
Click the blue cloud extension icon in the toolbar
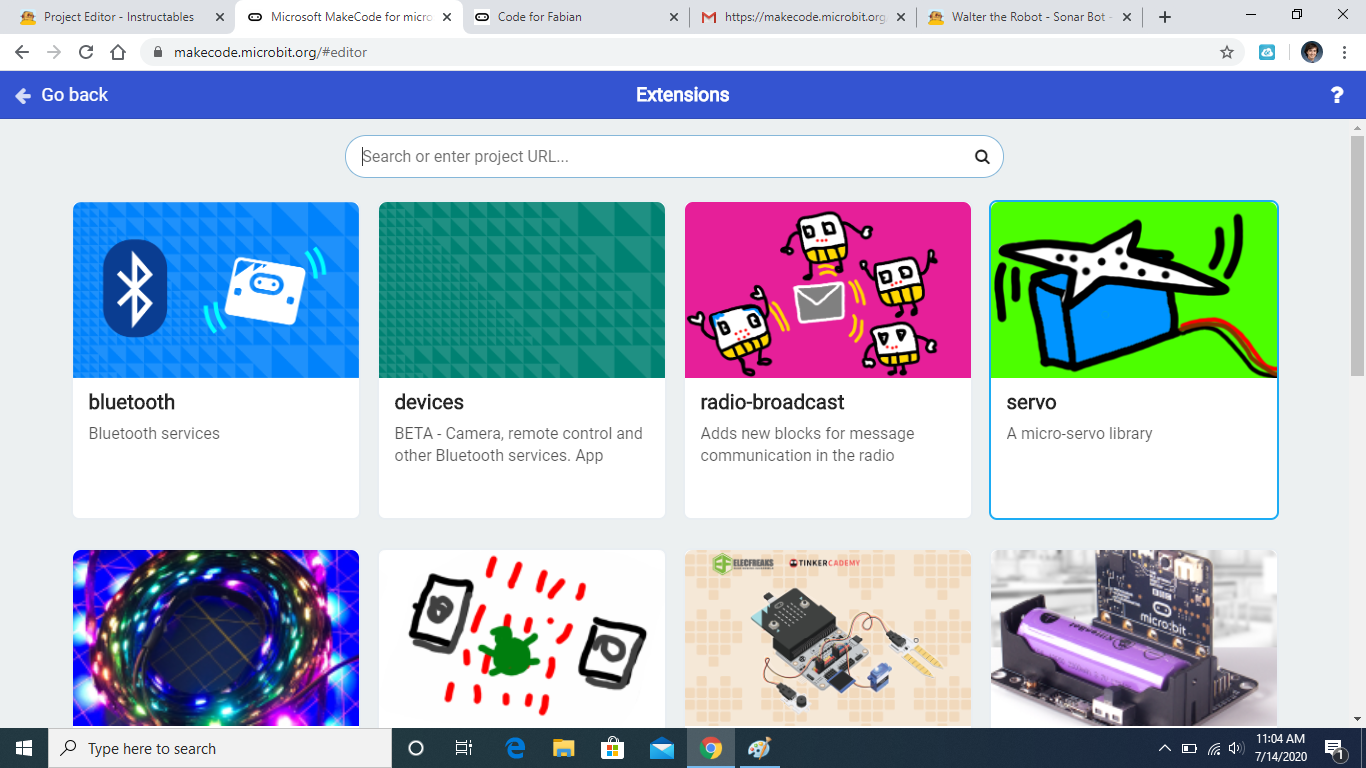(x=1267, y=52)
